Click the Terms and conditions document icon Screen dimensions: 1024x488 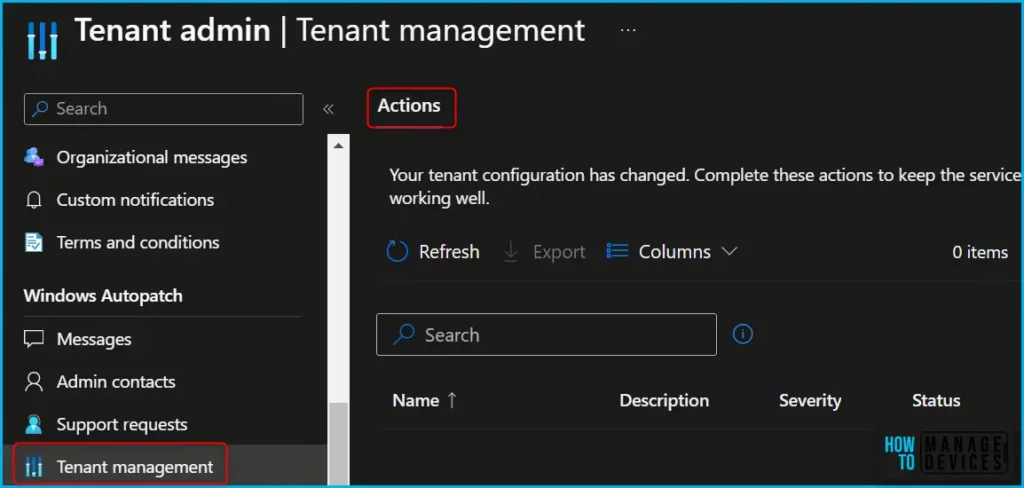pyautogui.click(x=33, y=242)
